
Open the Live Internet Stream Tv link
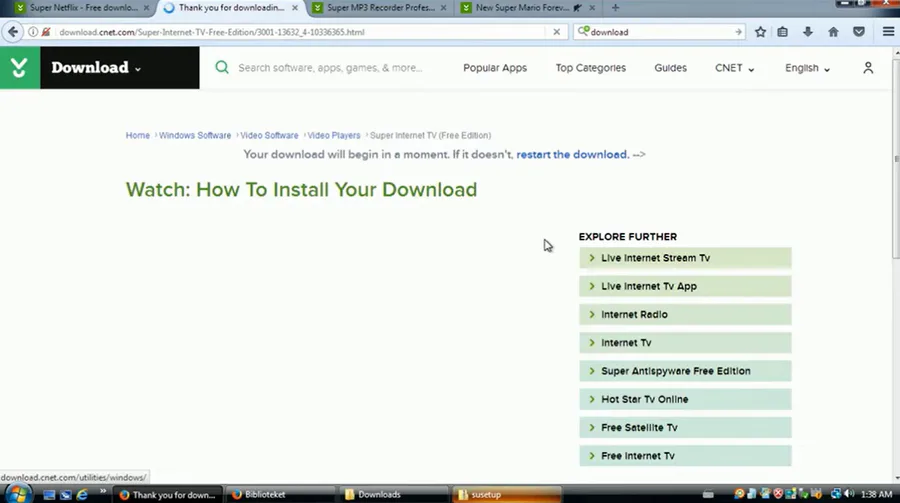[685, 258]
